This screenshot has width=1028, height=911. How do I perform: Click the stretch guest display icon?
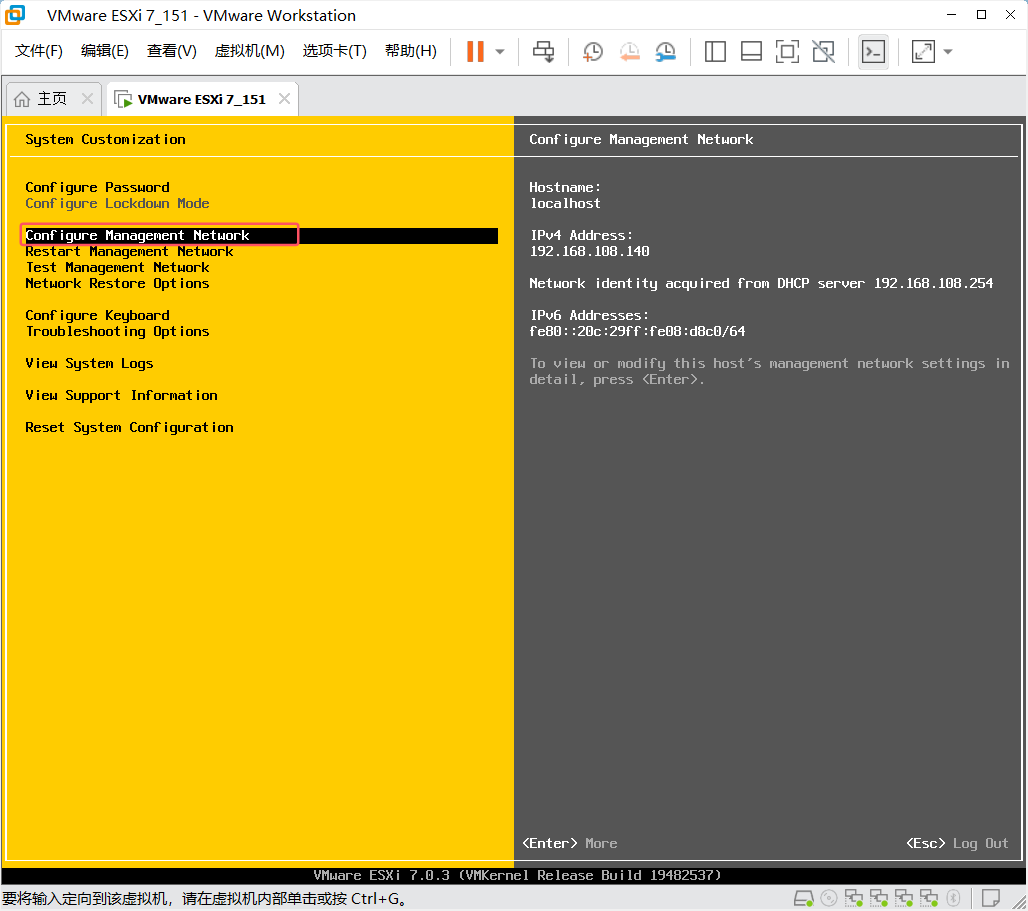point(923,51)
